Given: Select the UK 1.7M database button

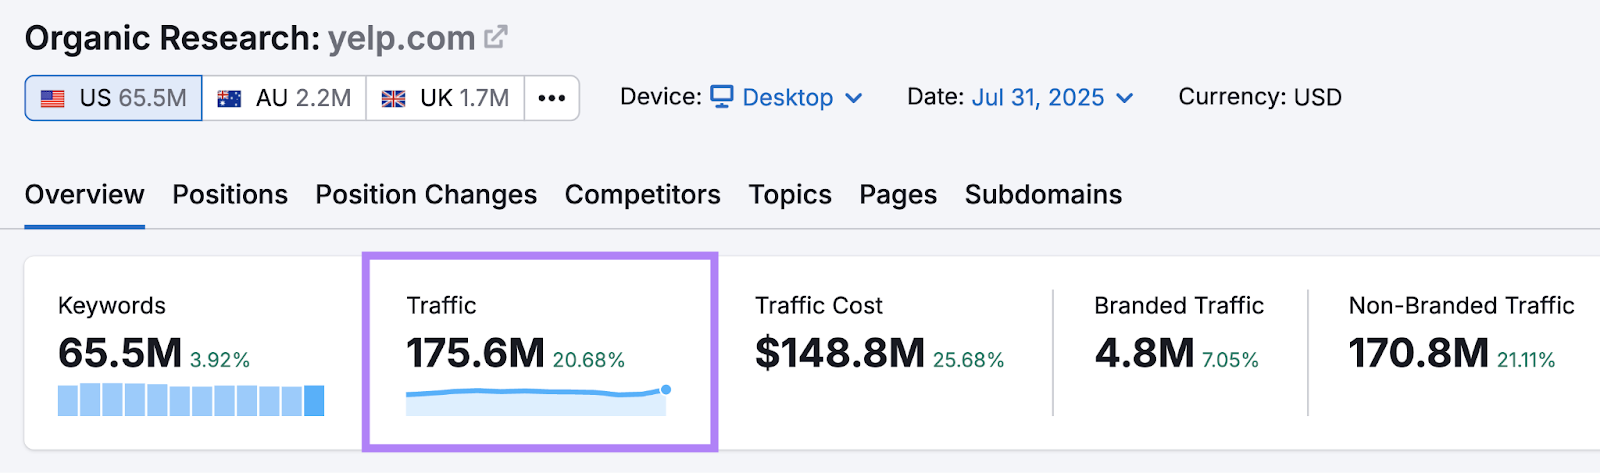Looking at the screenshot, I should (x=445, y=98).
